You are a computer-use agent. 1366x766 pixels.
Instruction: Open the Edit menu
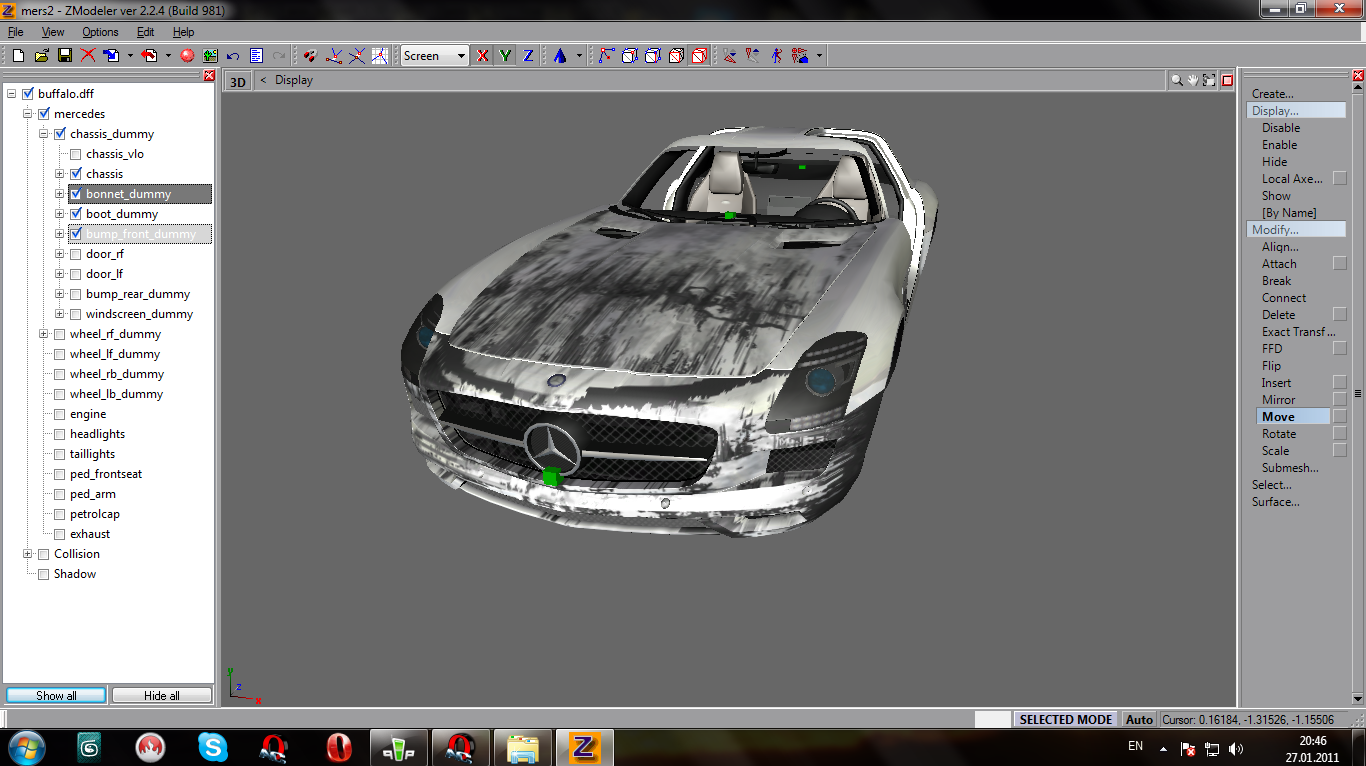pos(145,32)
